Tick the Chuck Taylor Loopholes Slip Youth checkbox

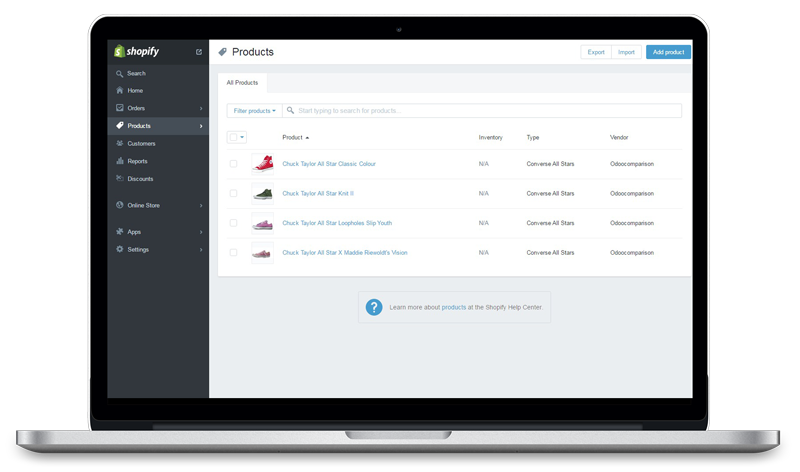[x=233, y=223]
